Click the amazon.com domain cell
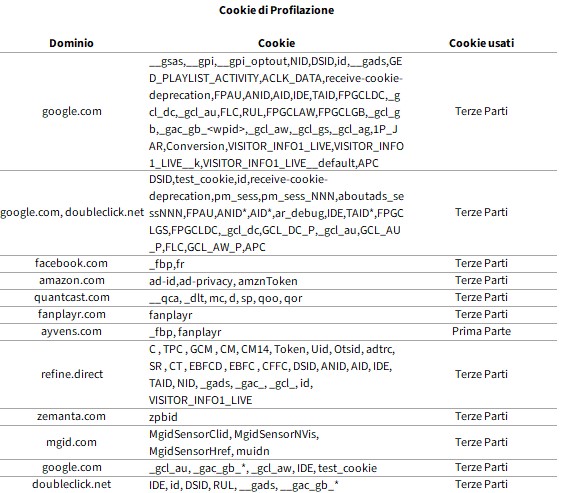Viewport: 567px width, 493px height. 72,280
